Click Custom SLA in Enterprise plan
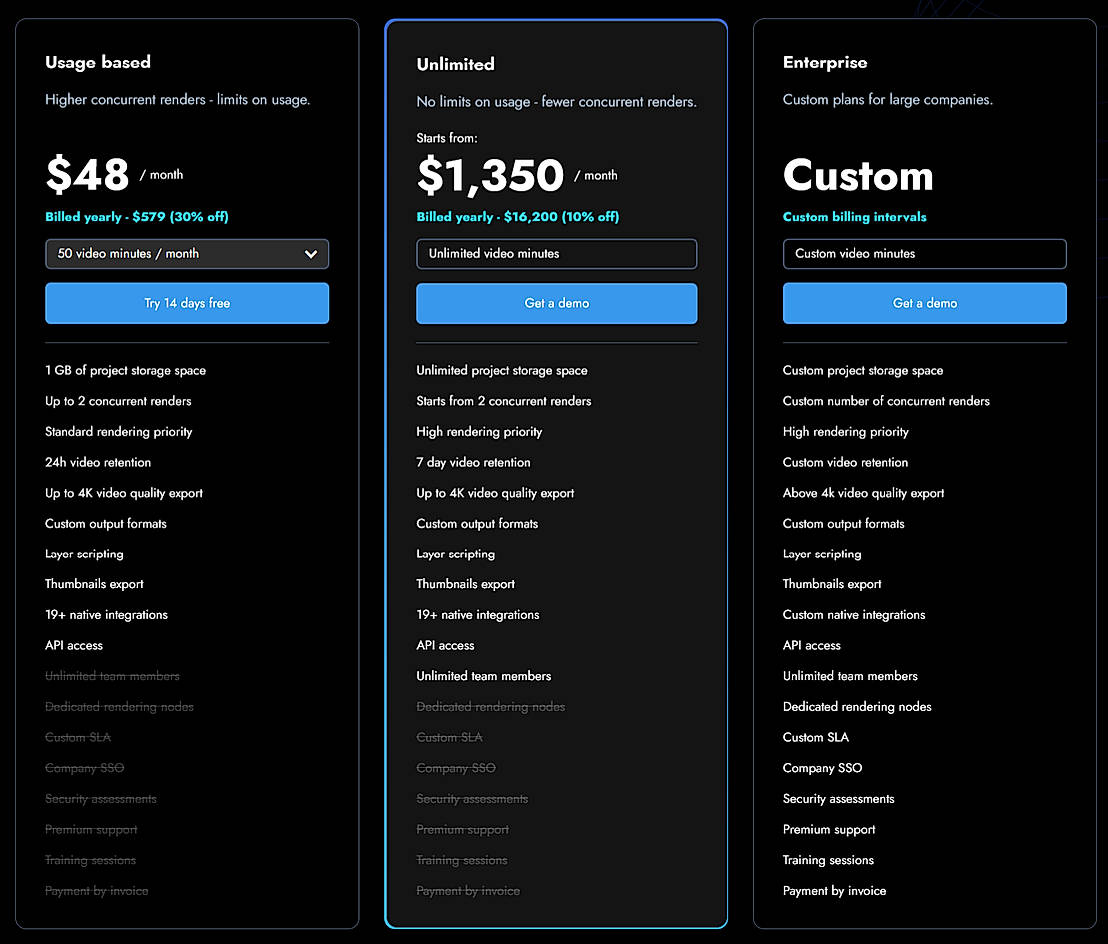The height and width of the screenshot is (944, 1108). pyautogui.click(x=815, y=737)
